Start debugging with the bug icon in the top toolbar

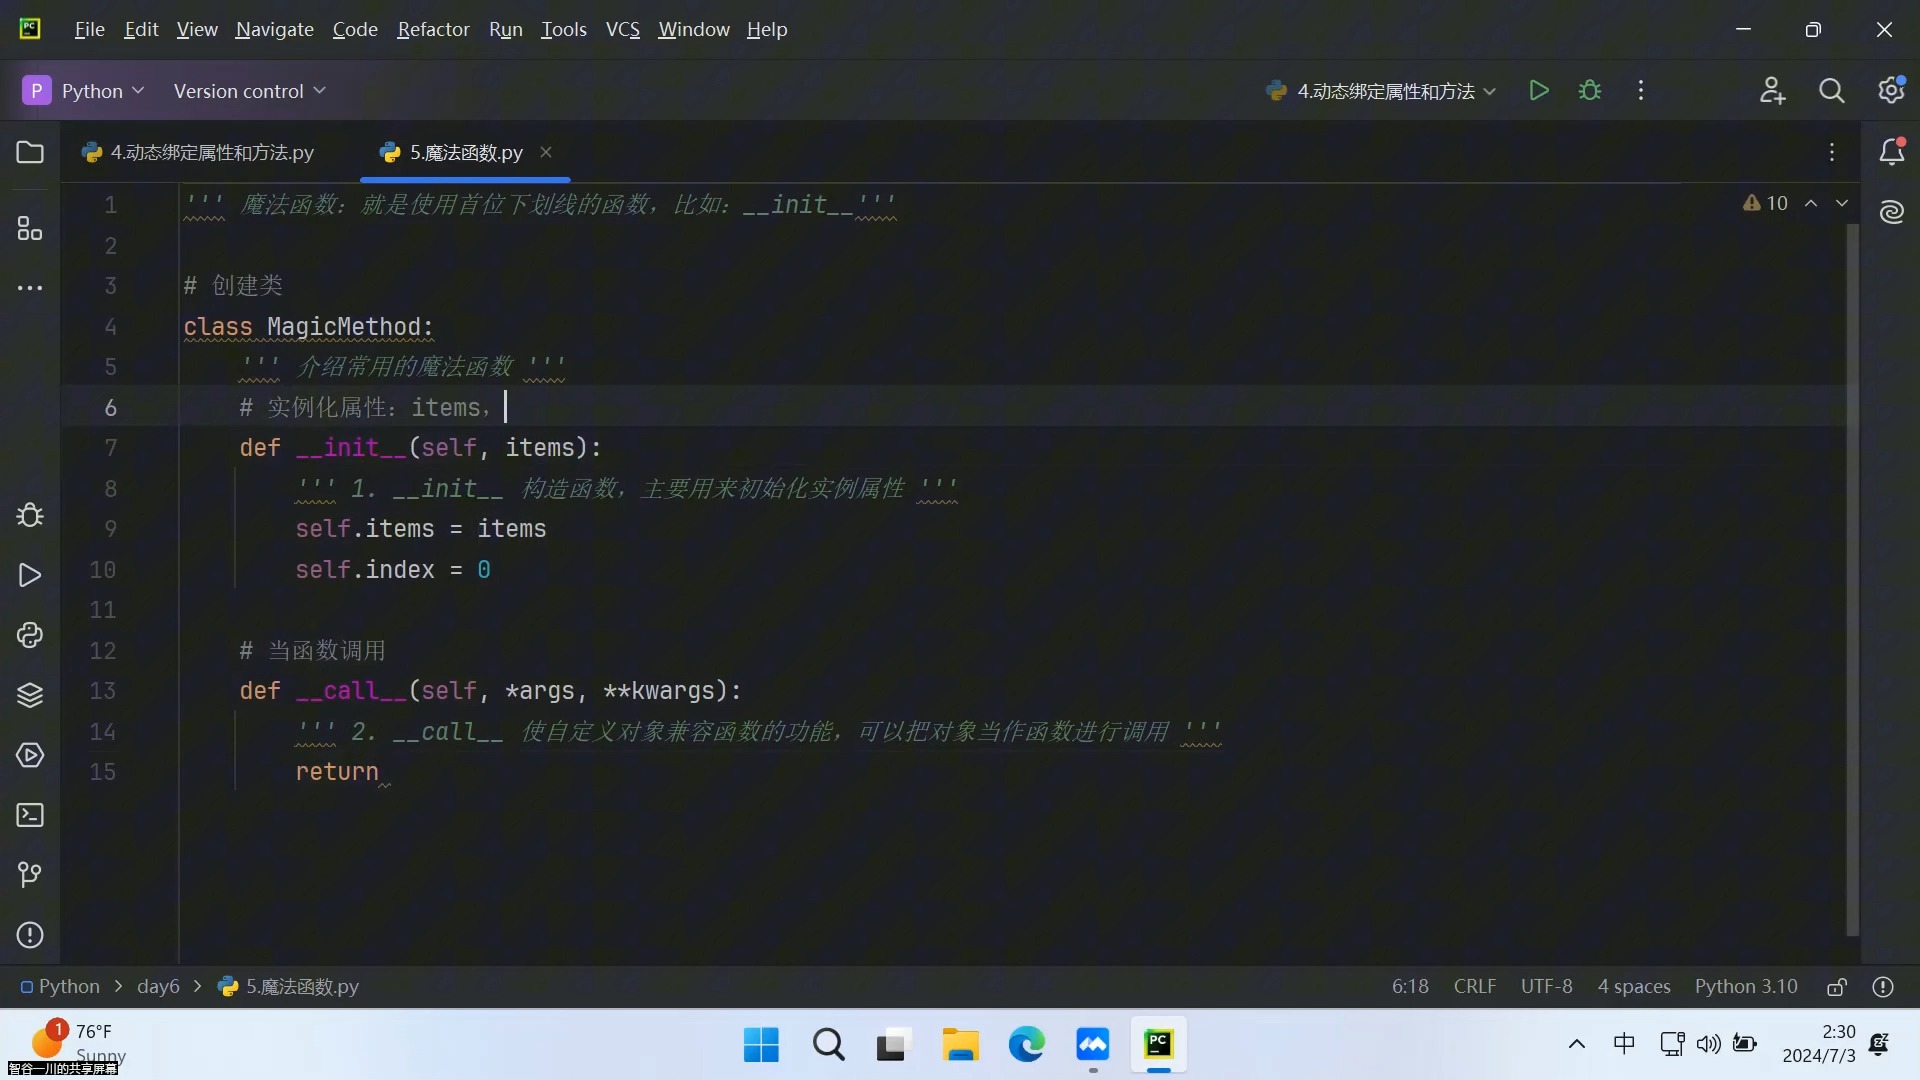(x=1590, y=91)
